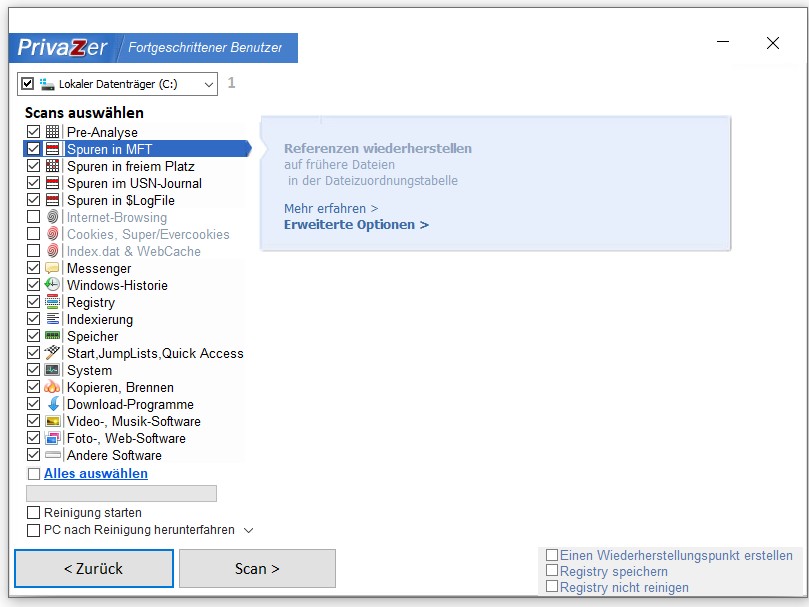This screenshot has height=607, width=809.
Task: Select the Andere Software row label
Action: click(x=114, y=455)
